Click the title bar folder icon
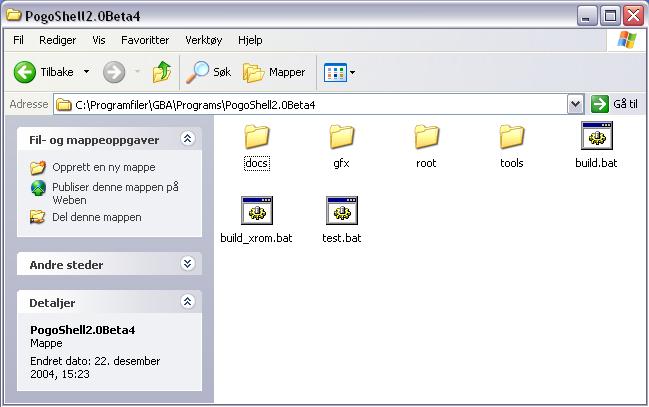The height and width of the screenshot is (407, 649). coord(14,15)
